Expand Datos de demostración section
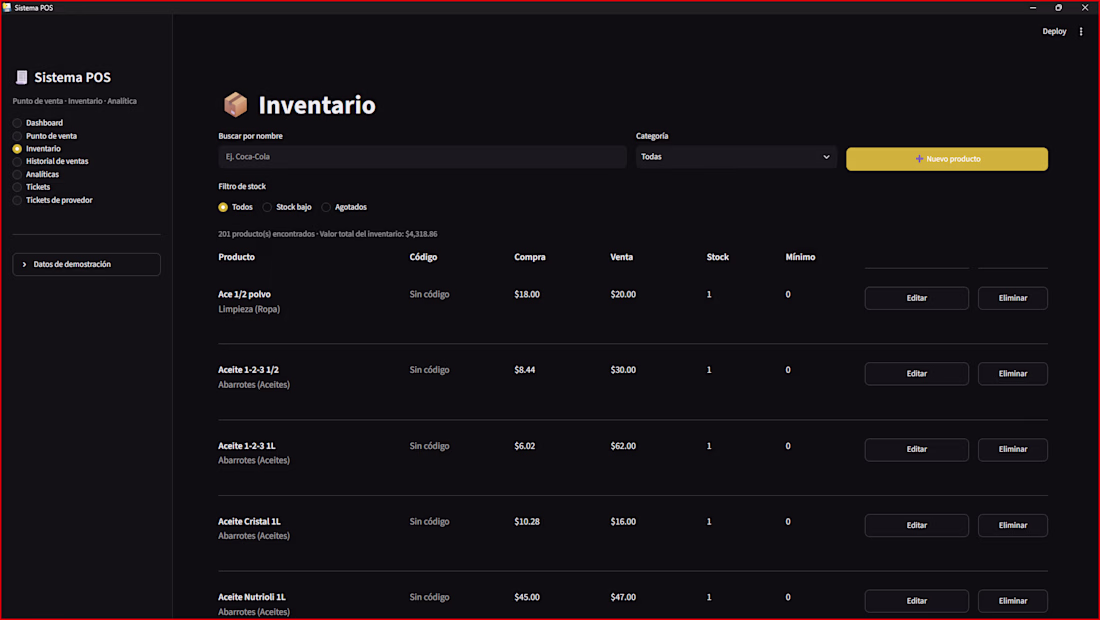 click(x=86, y=264)
